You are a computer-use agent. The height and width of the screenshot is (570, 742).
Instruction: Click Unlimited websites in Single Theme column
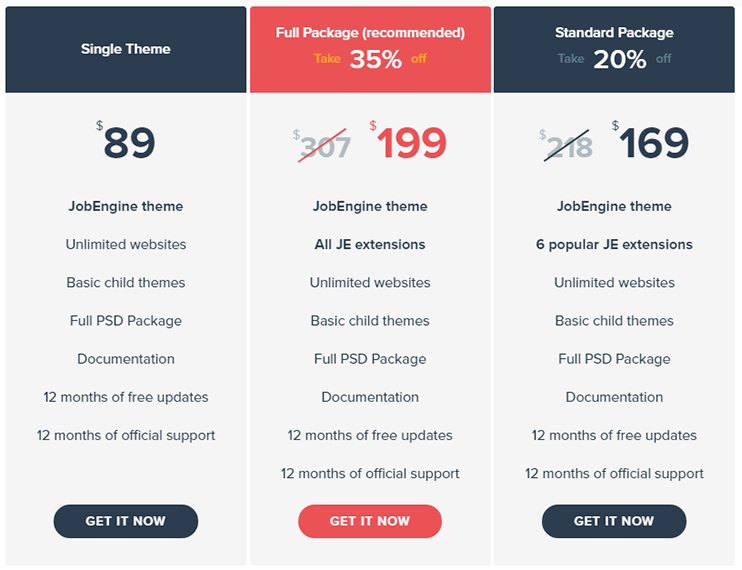(x=126, y=245)
